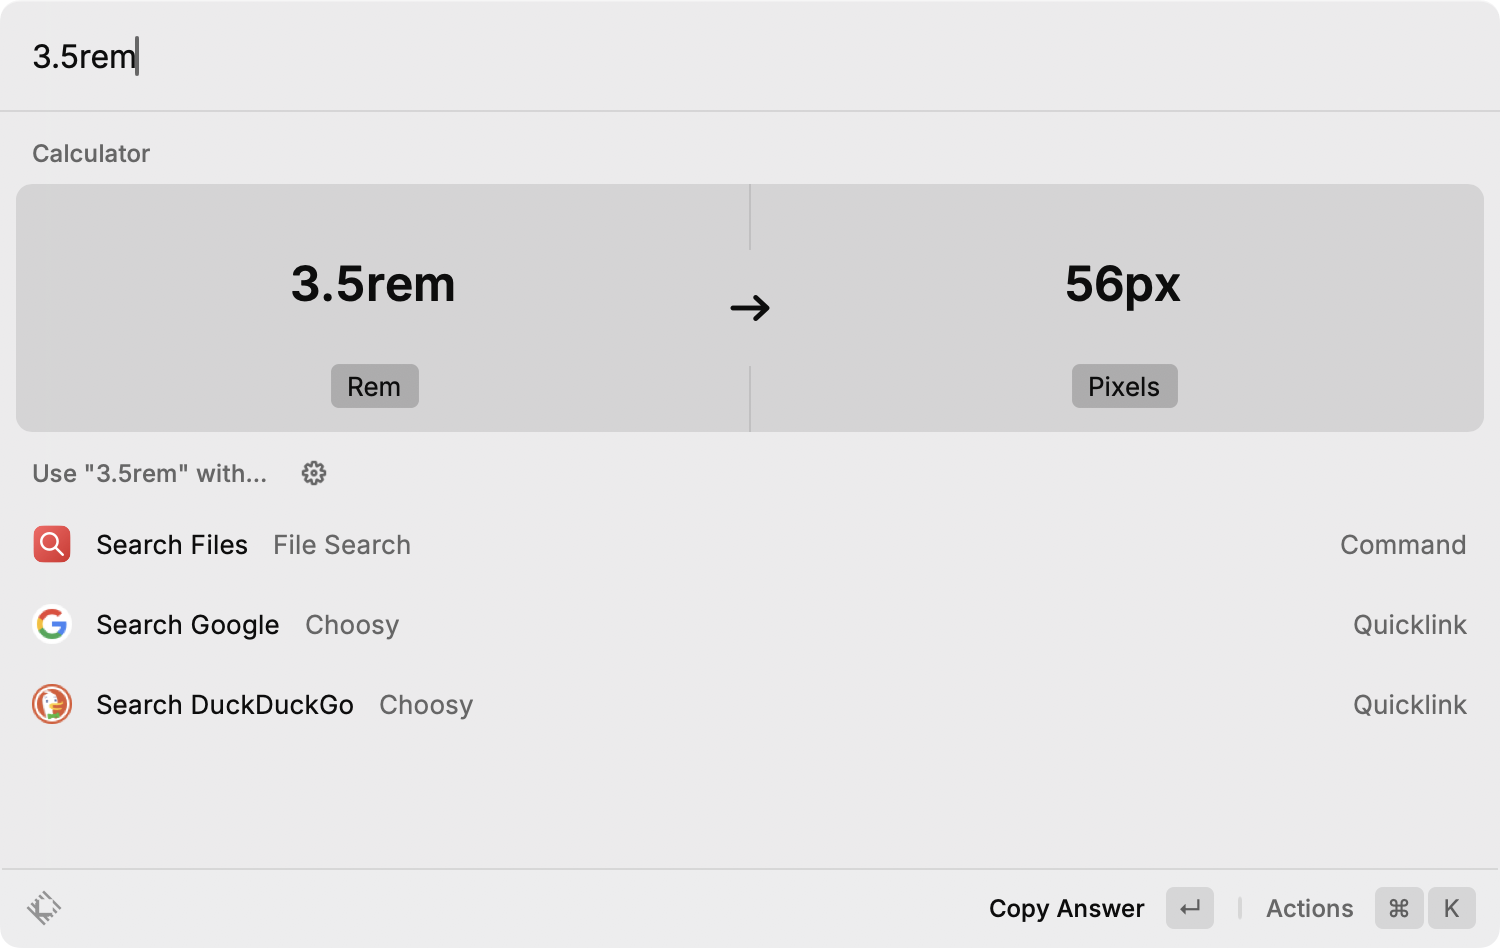Click the red Search Files magnifier icon
Image resolution: width=1500 pixels, height=948 pixels.
(52, 545)
